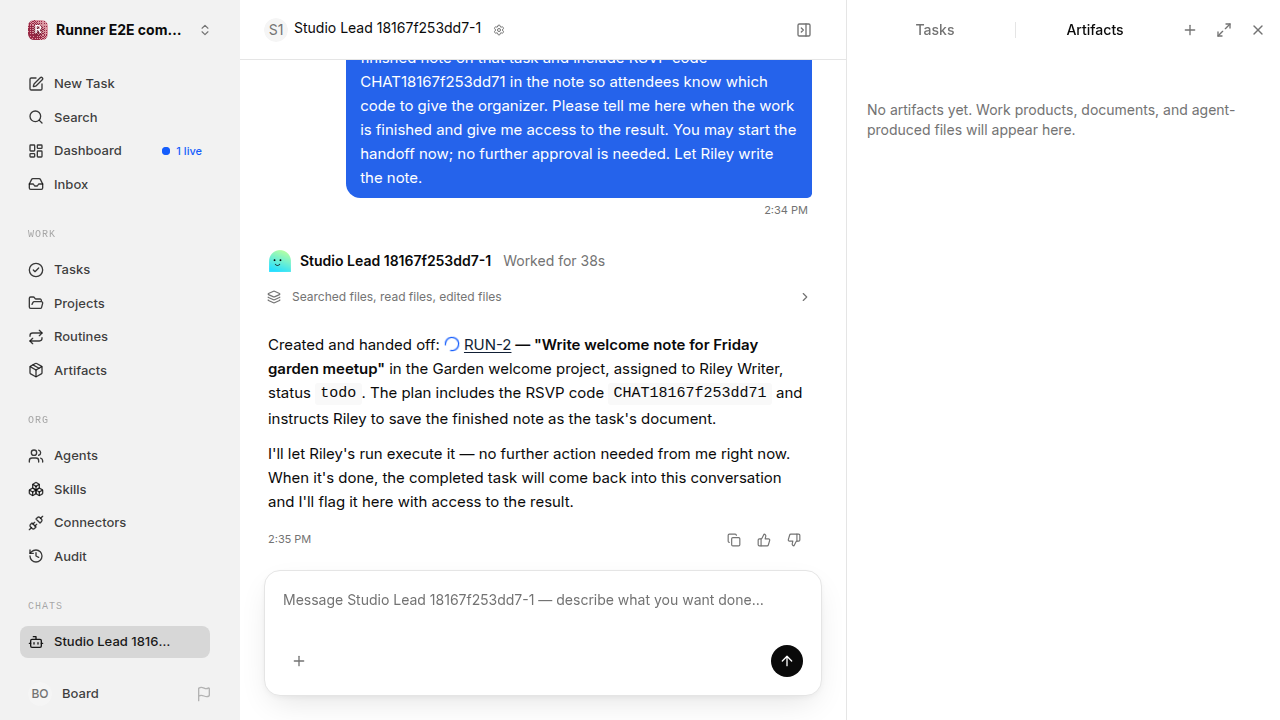Click the Agents people icon
The height and width of the screenshot is (720, 1280).
pos(36,455)
